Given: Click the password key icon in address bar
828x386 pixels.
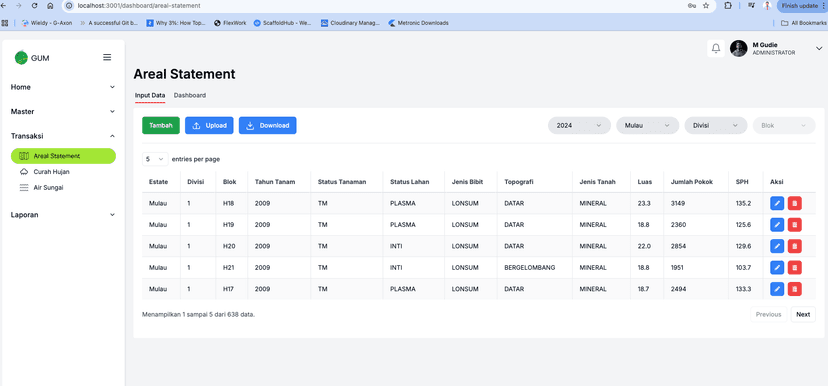Looking at the screenshot, I should click(692, 5).
